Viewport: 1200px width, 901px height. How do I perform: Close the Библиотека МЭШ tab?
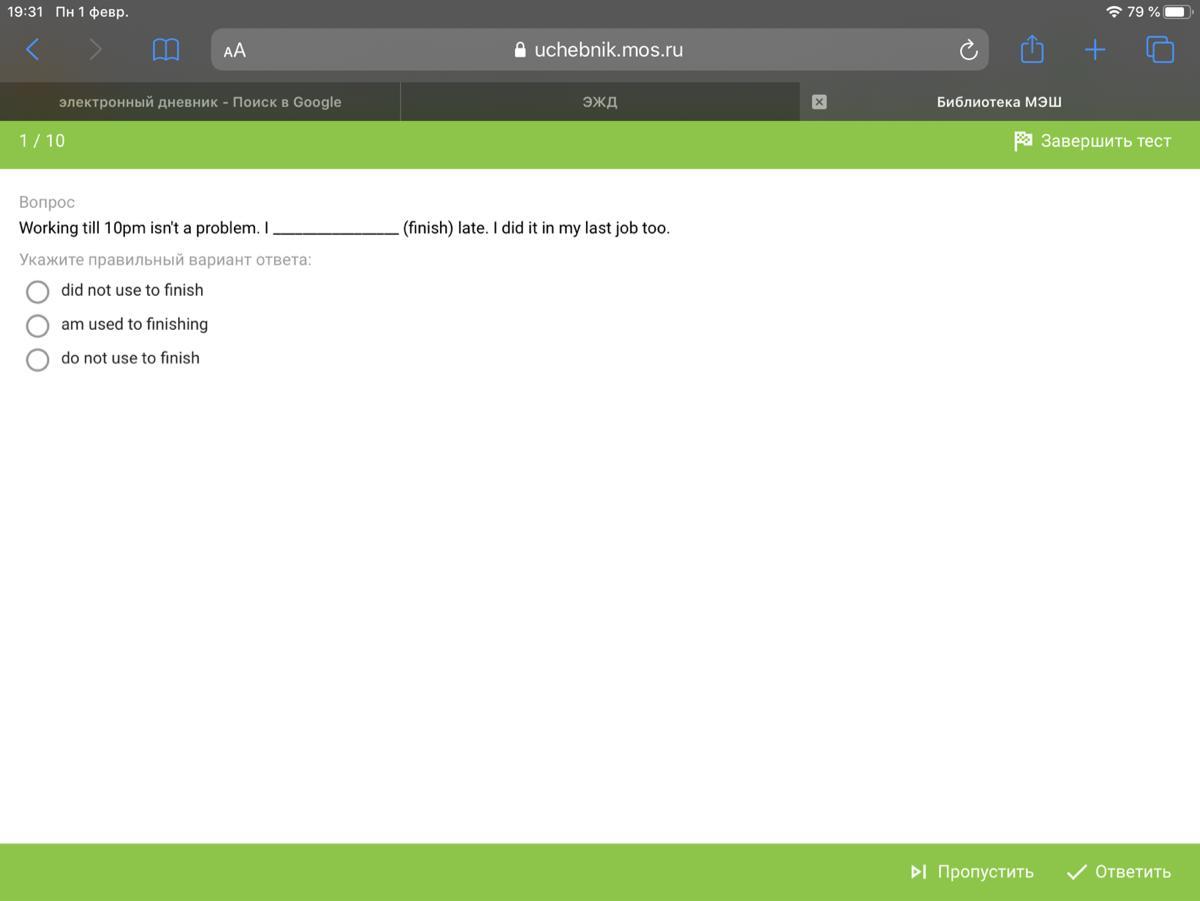tap(819, 102)
